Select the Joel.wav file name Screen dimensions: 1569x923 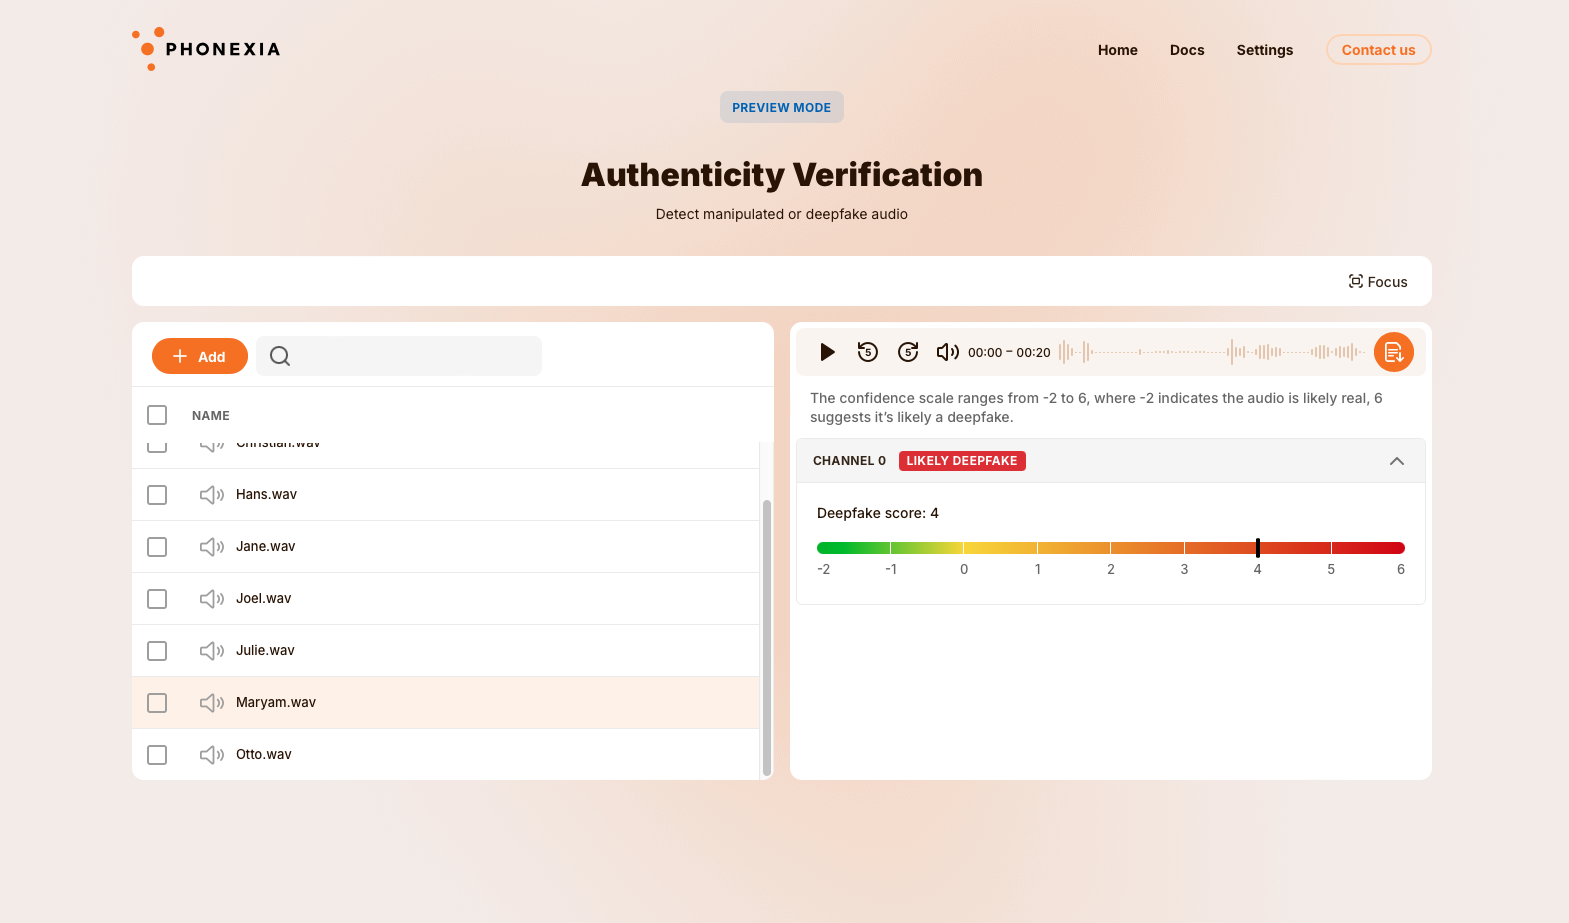pos(264,599)
